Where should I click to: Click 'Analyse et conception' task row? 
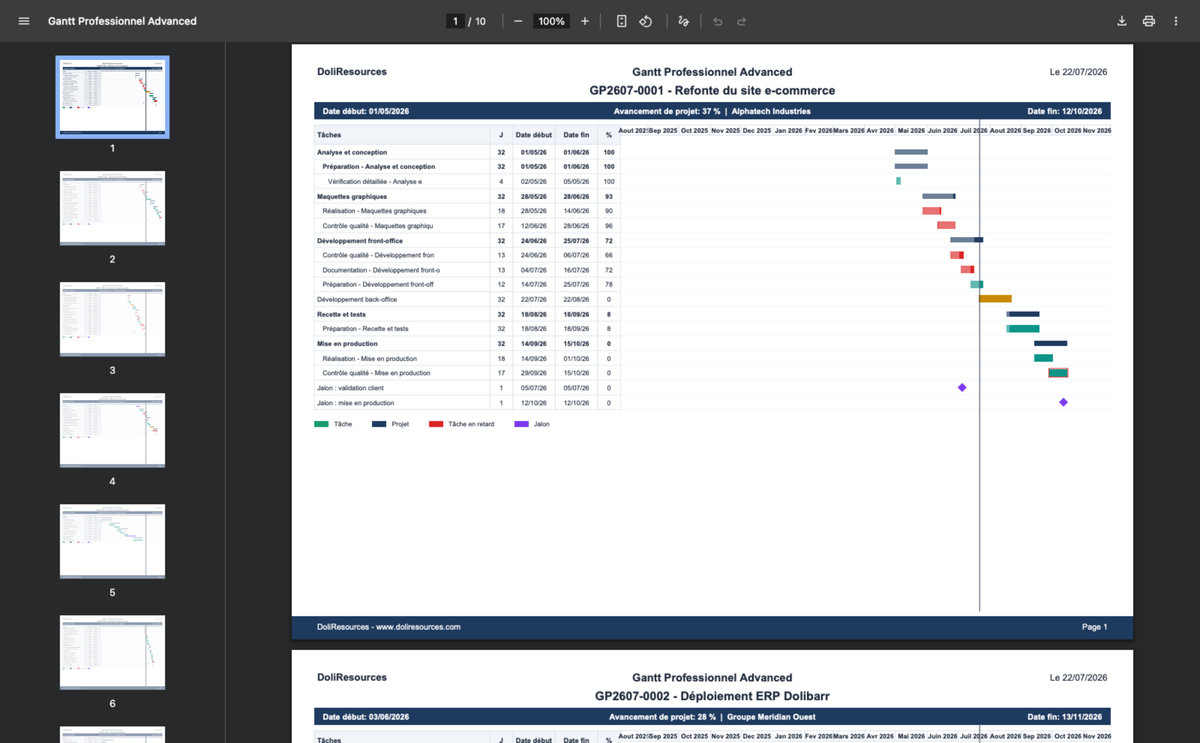click(467, 152)
